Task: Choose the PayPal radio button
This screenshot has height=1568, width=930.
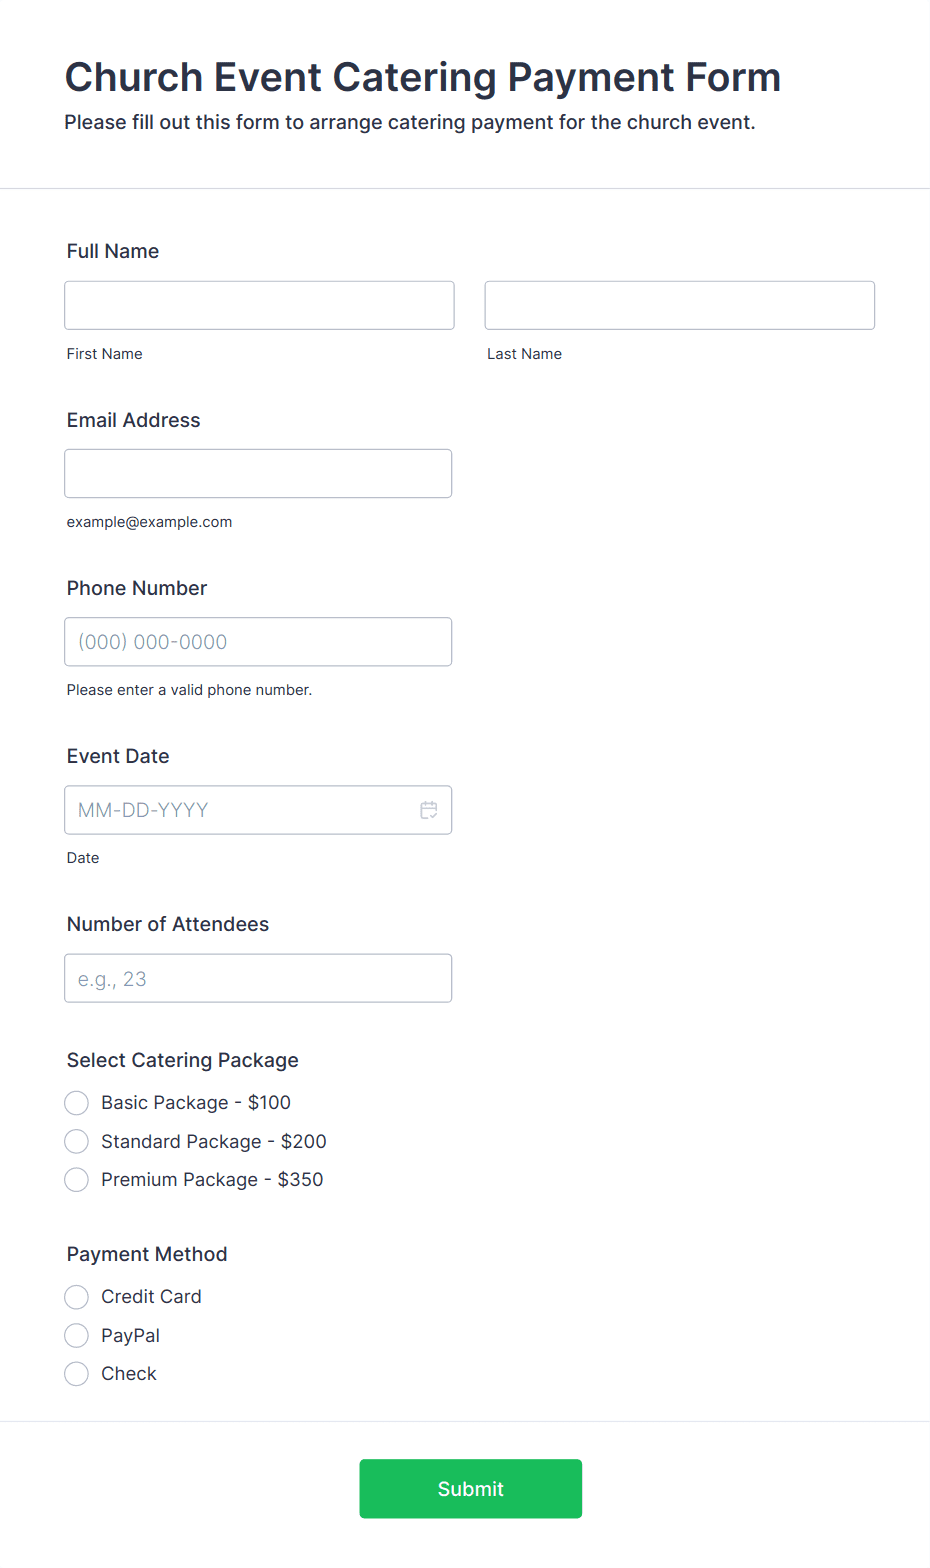Action: pos(77,1335)
